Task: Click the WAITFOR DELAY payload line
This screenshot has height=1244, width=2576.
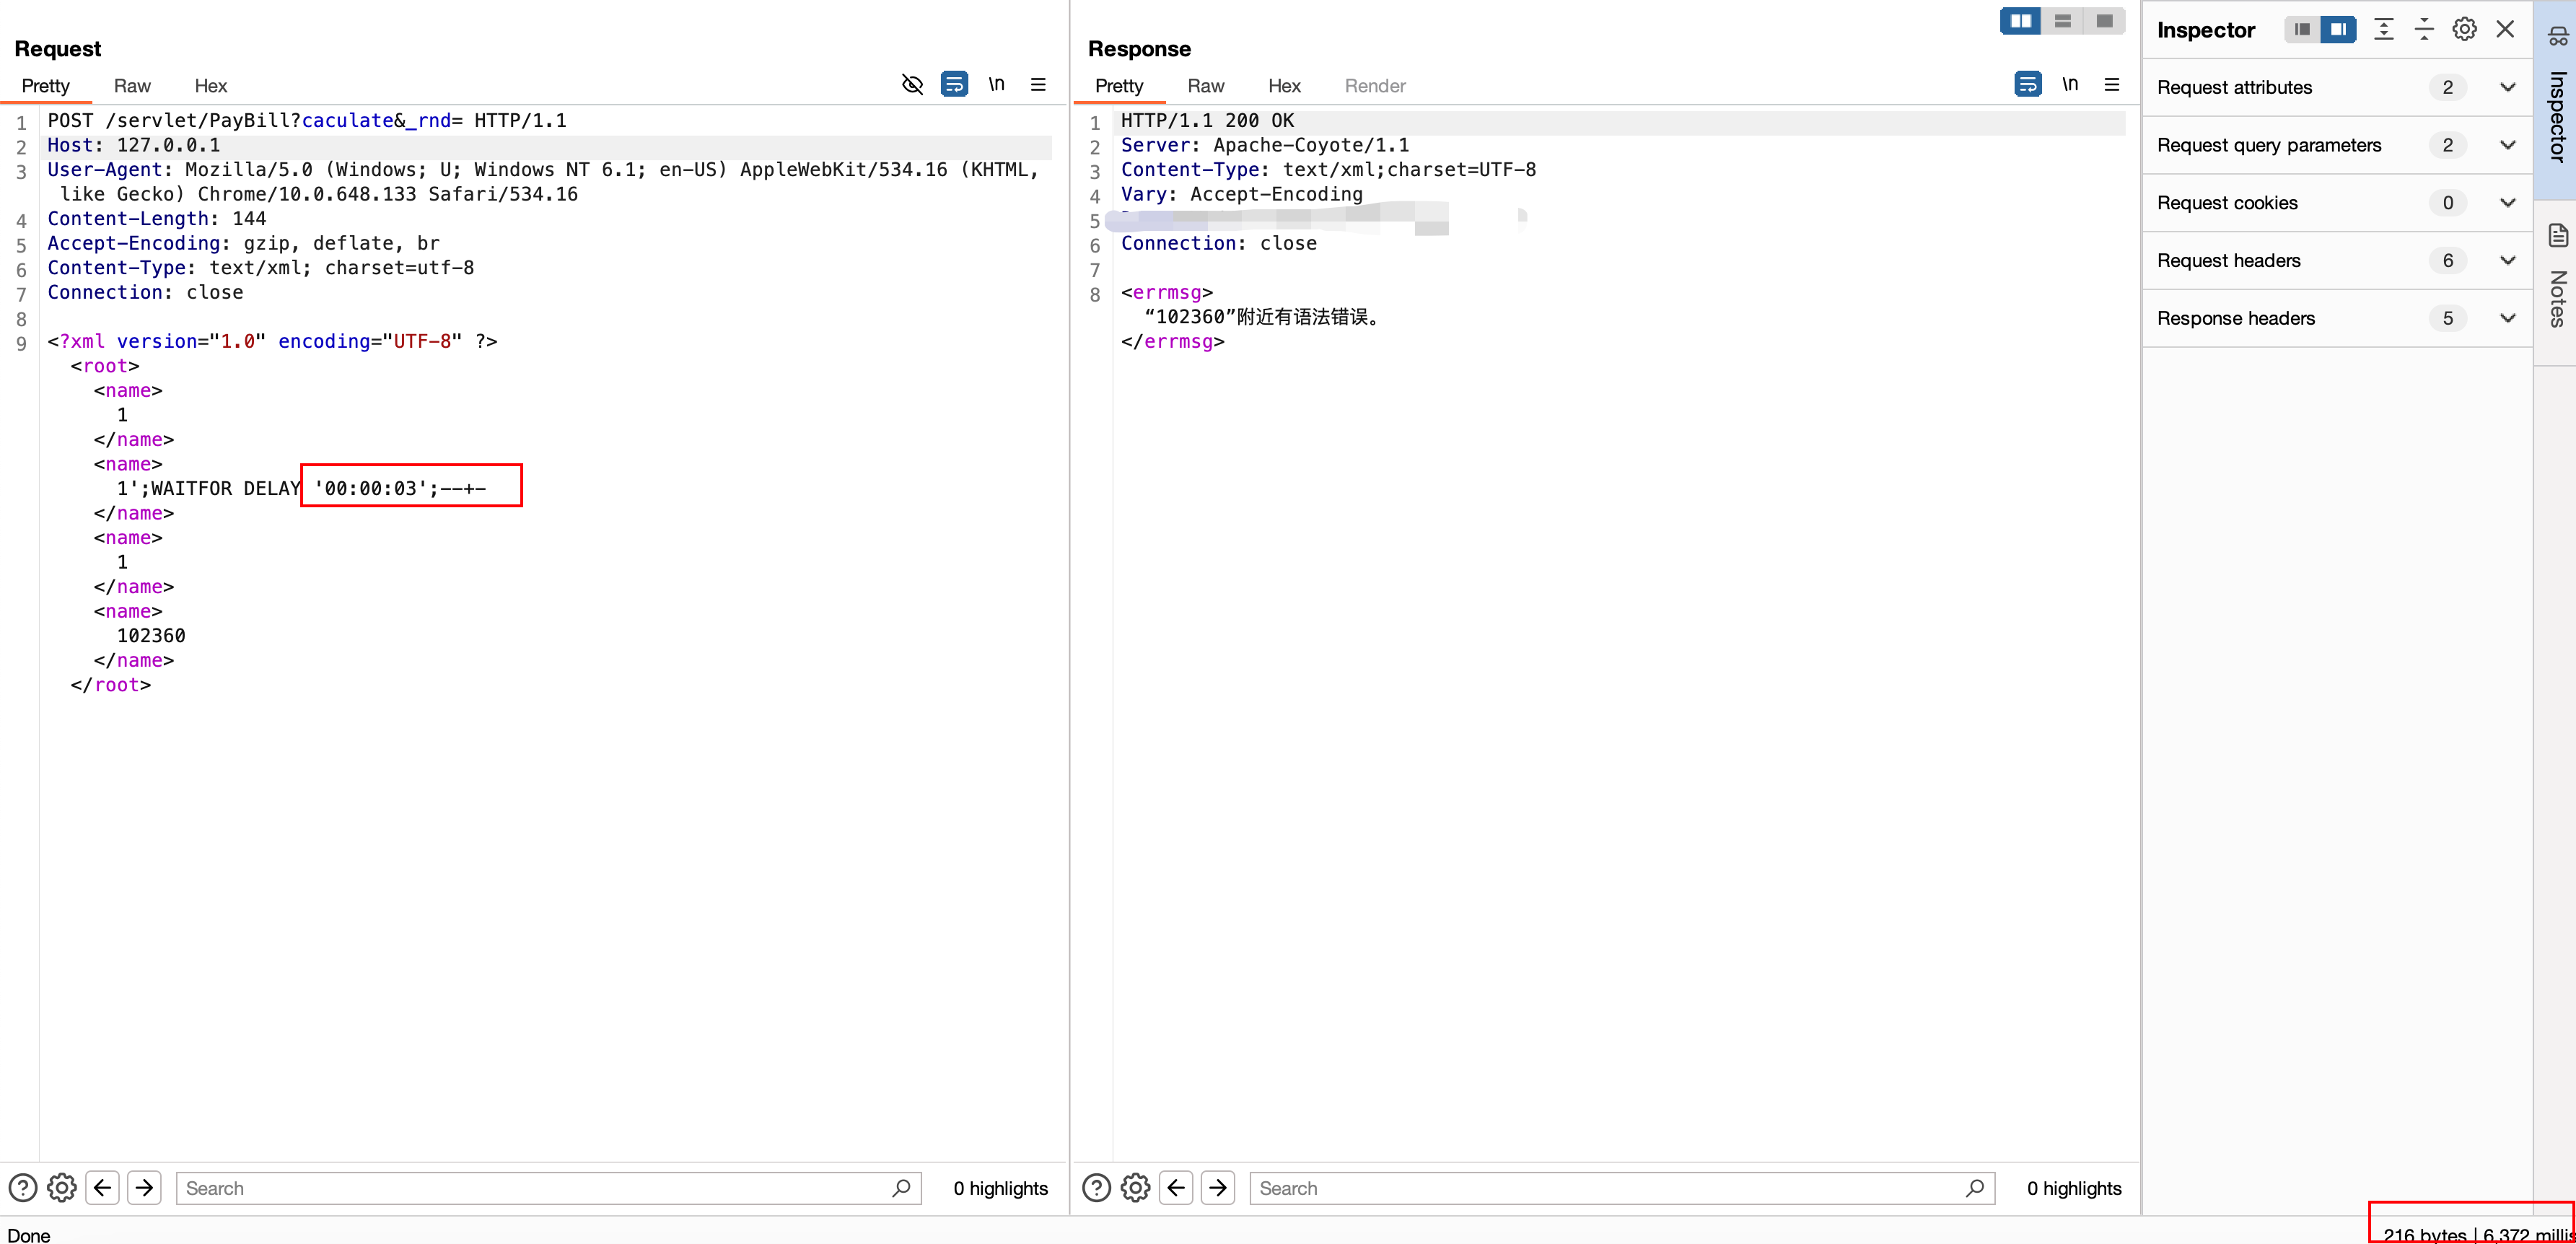Action: [301, 489]
